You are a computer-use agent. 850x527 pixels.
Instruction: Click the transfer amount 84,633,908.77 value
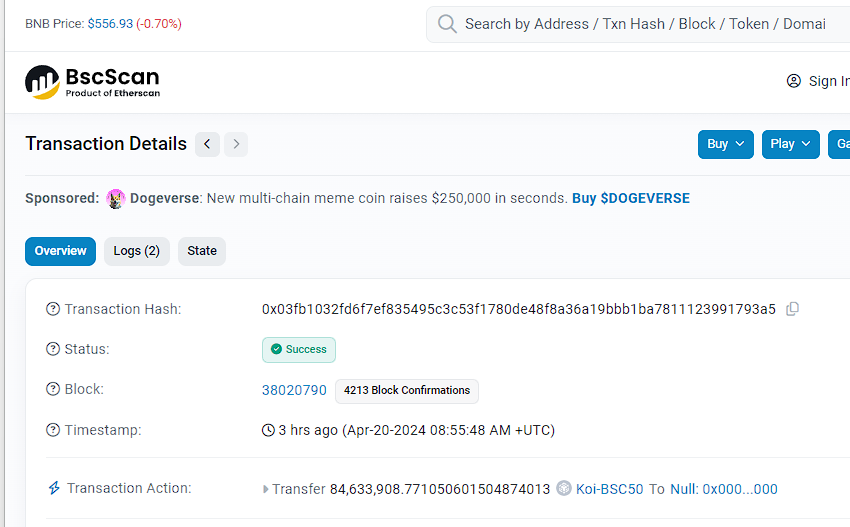[x=440, y=489]
